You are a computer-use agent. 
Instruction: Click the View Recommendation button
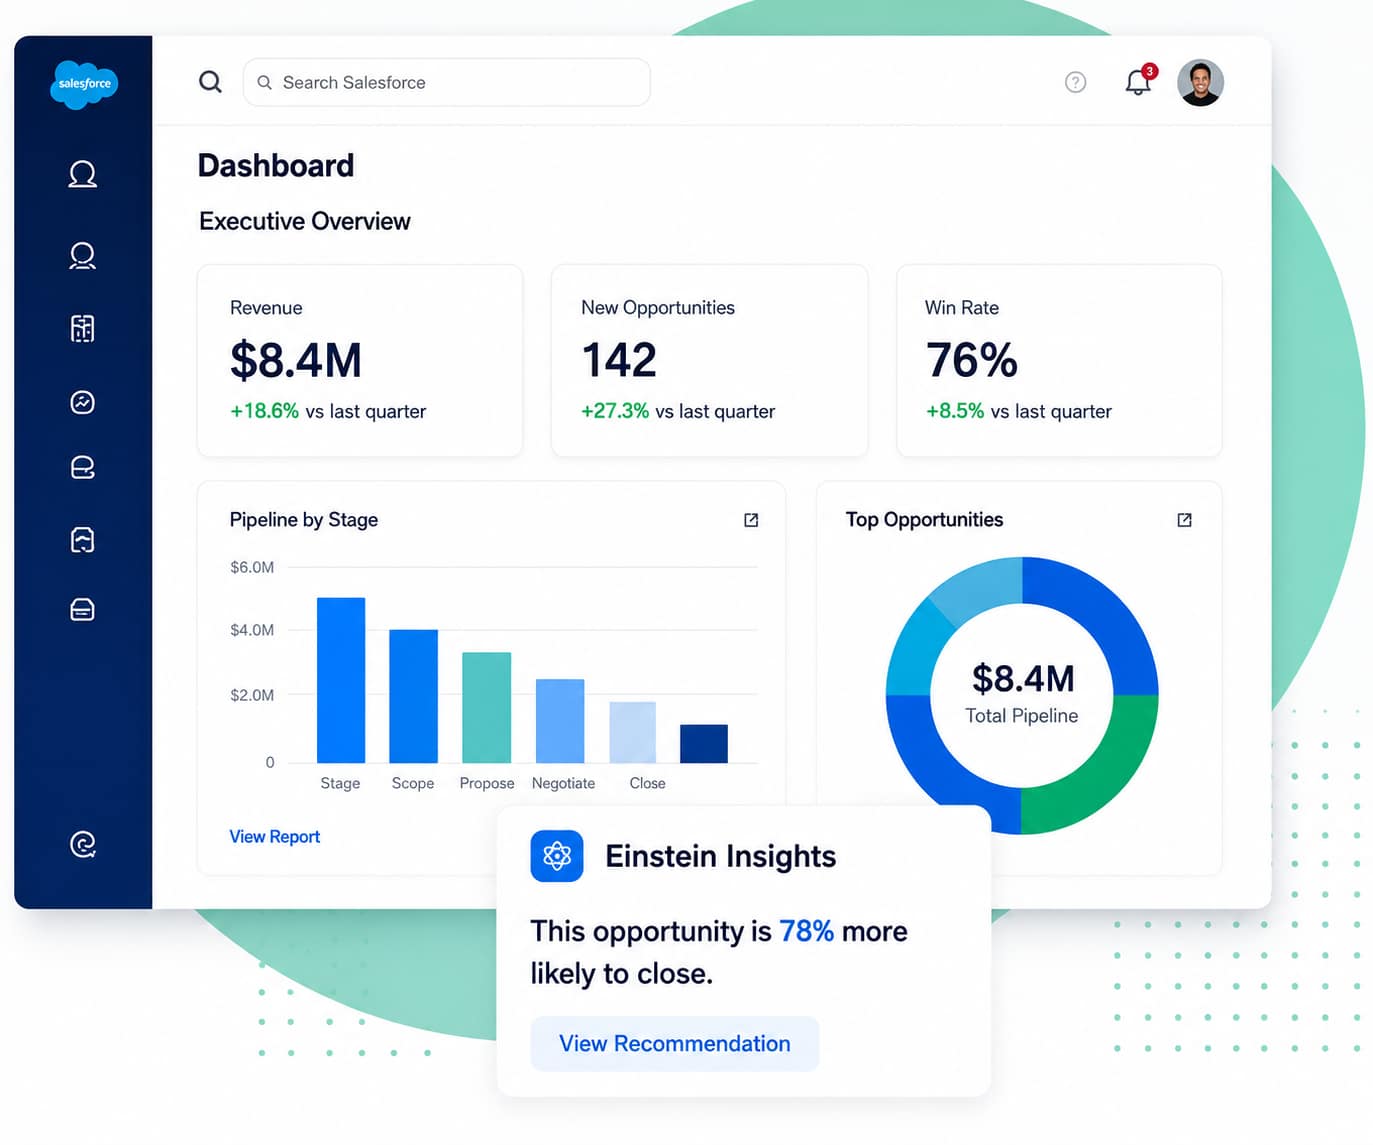(675, 1044)
